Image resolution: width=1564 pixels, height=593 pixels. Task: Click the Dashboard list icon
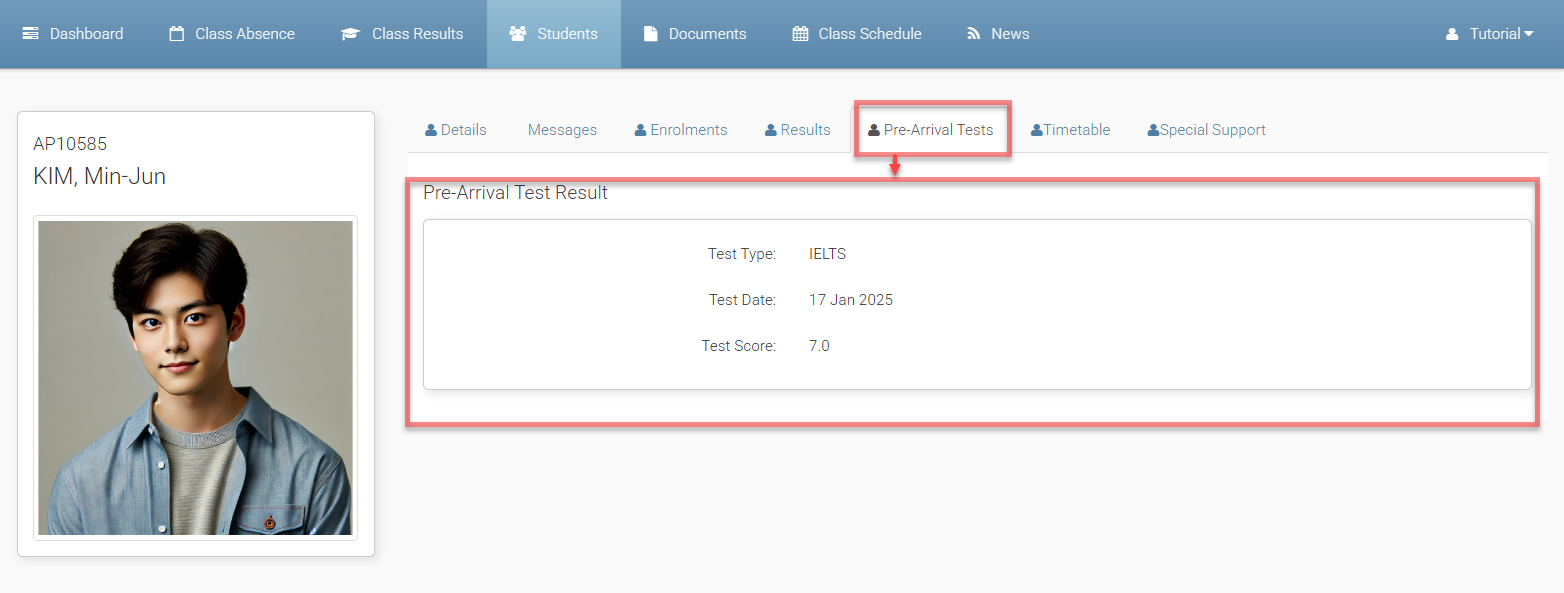coord(31,34)
